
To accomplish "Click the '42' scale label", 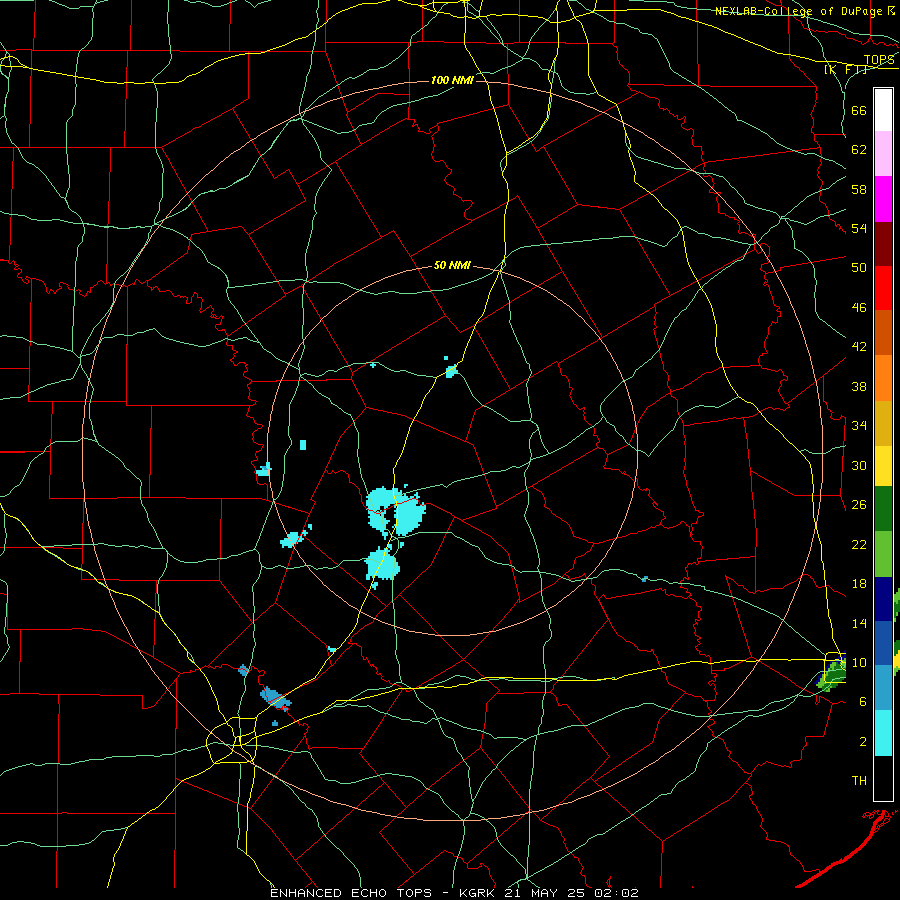I will click(x=859, y=347).
